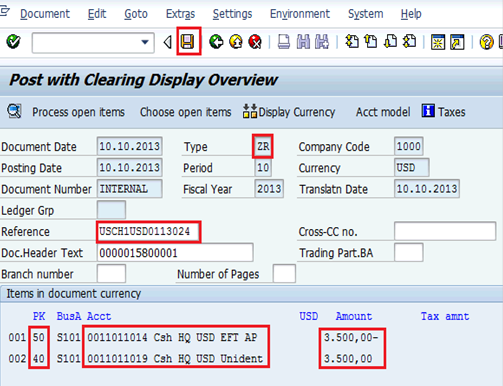
Task: Click the Find Next binoculars icon
Action: (322, 42)
